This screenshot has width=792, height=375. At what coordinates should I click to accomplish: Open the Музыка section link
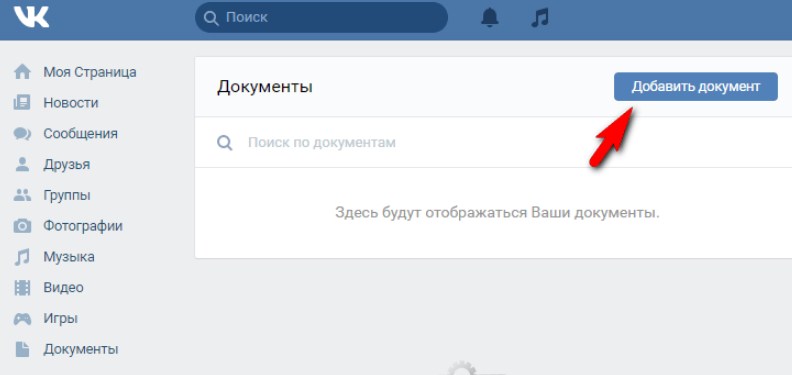69,257
